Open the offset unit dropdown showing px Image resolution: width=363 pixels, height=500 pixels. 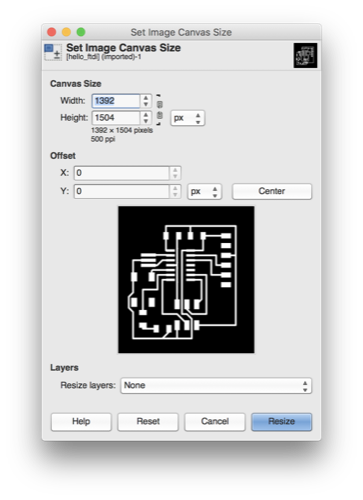pos(204,192)
